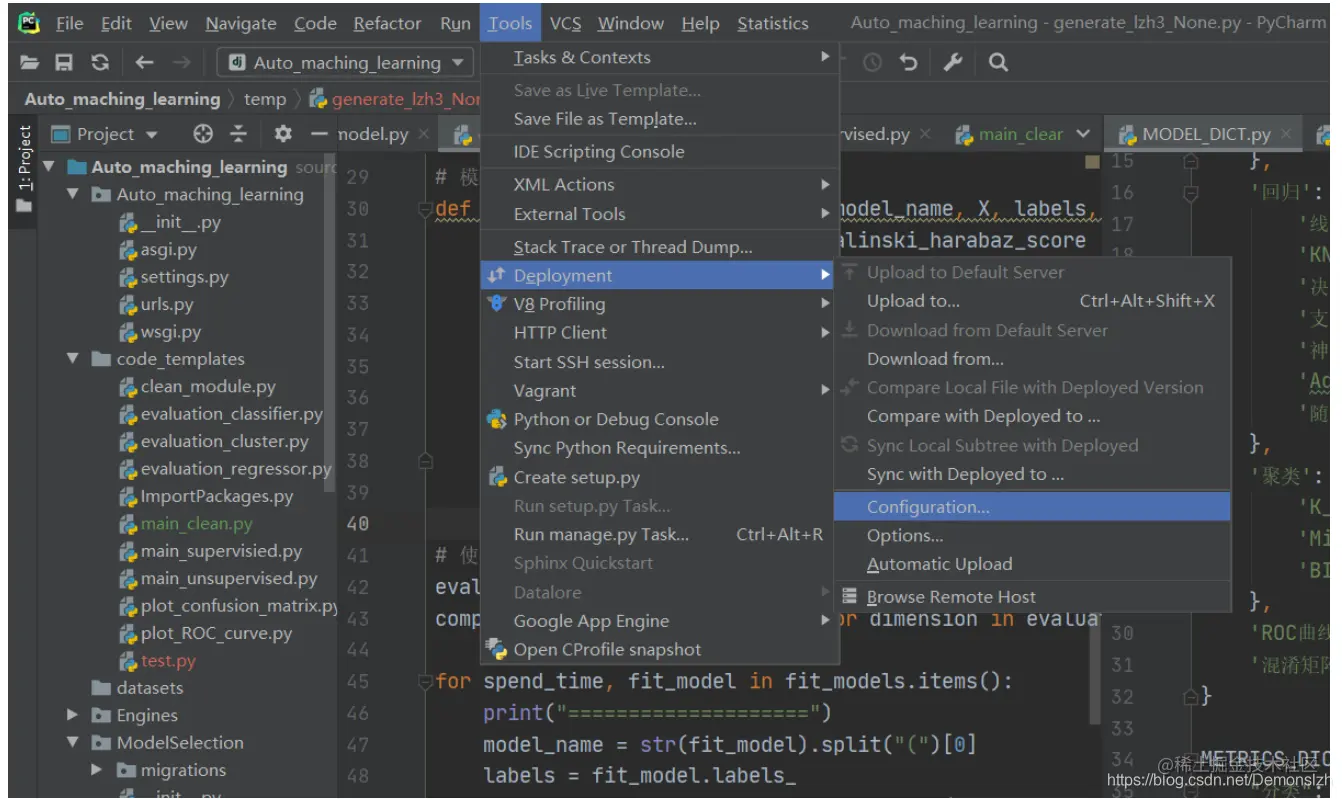Open the VCS menu

point(565,23)
